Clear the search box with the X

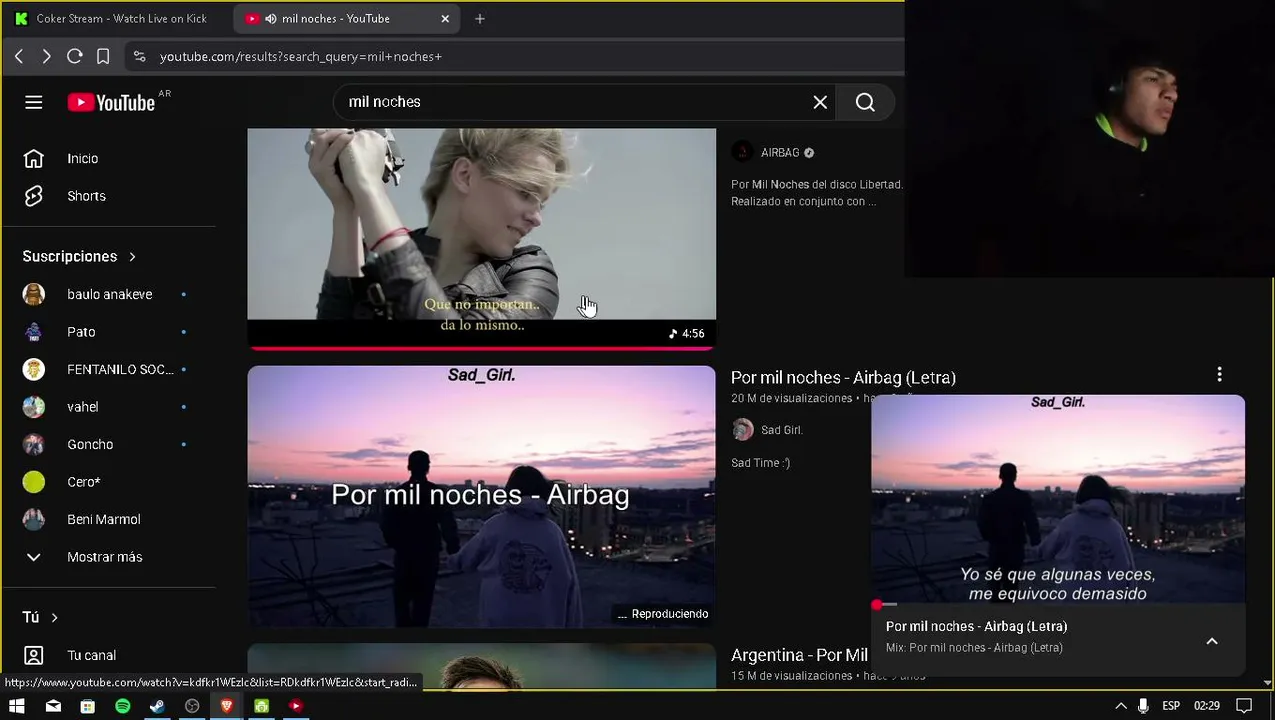(x=820, y=102)
